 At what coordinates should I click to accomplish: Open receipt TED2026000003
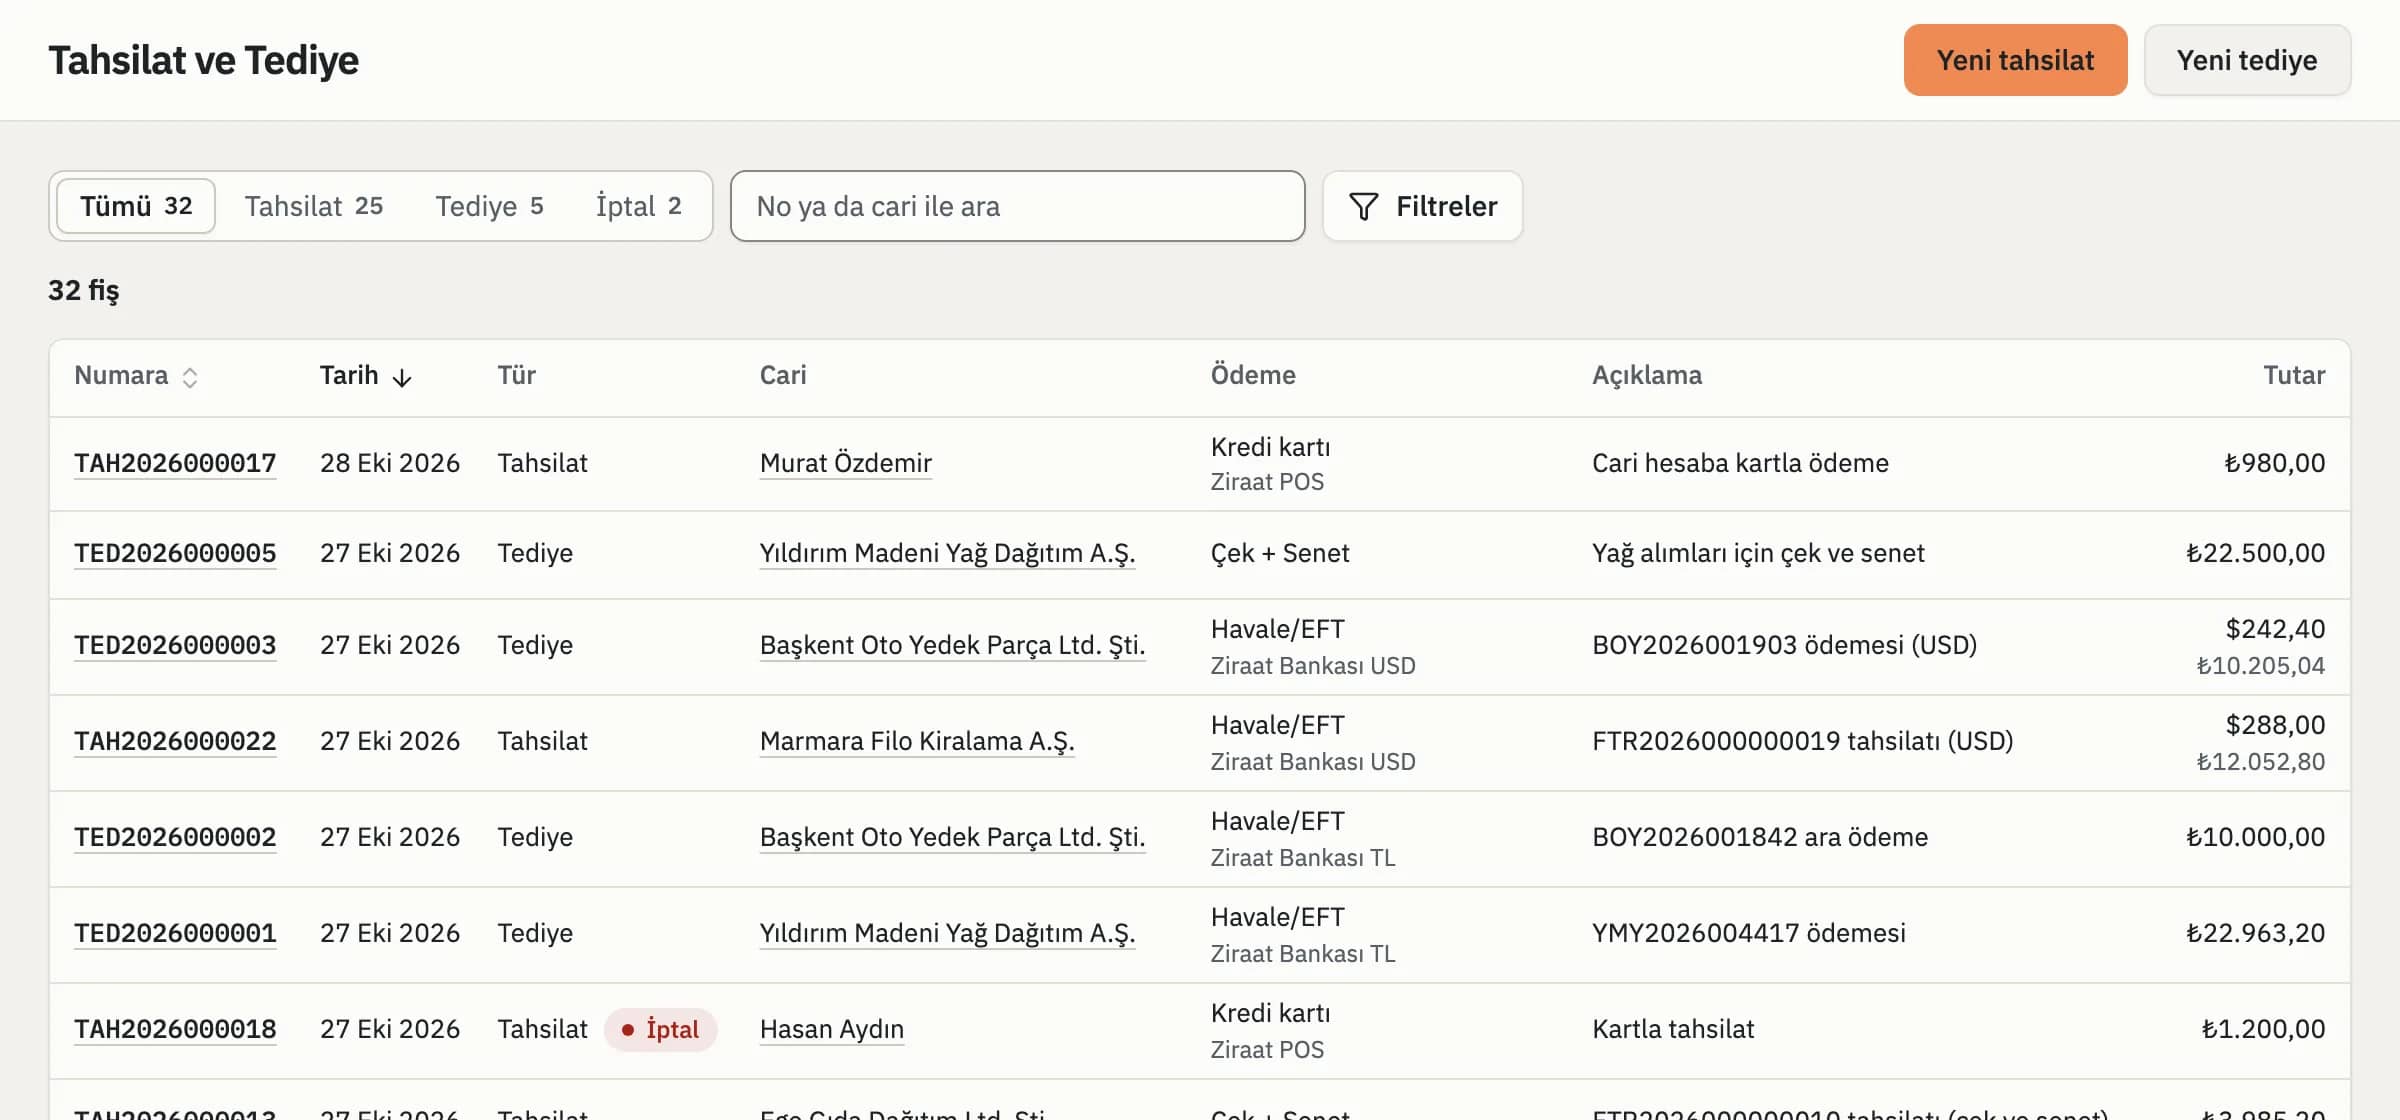click(x=175, y=645)
